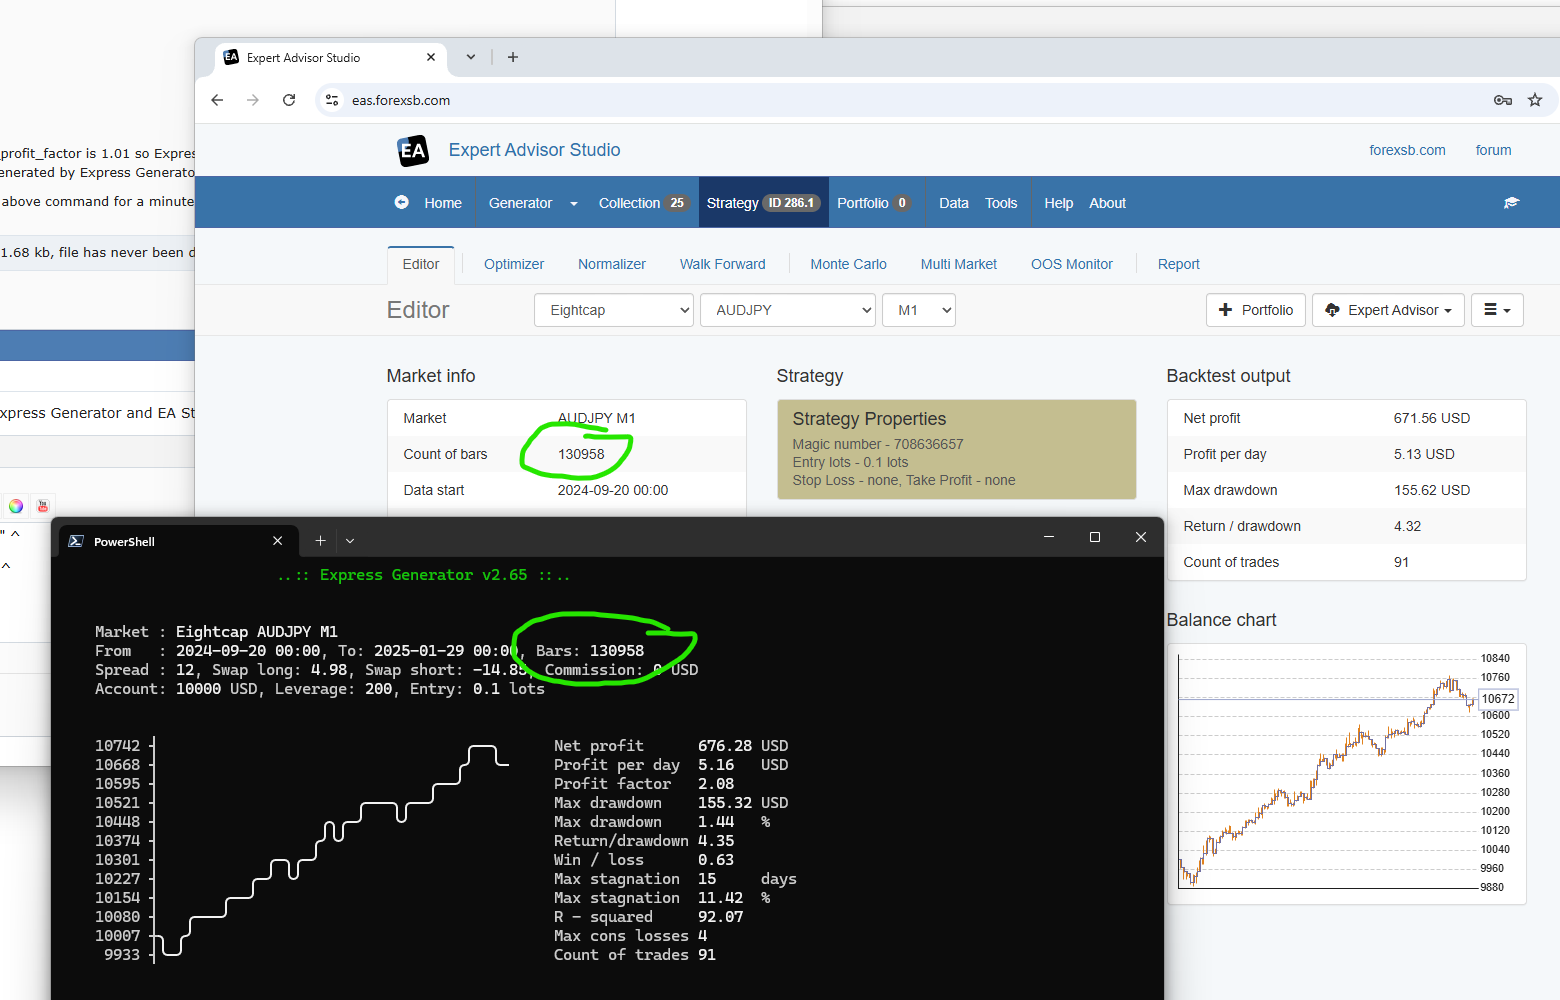Close the PowerShell tab
Viewport: 1560px width, 1000px height.
[x=278, y=541]
